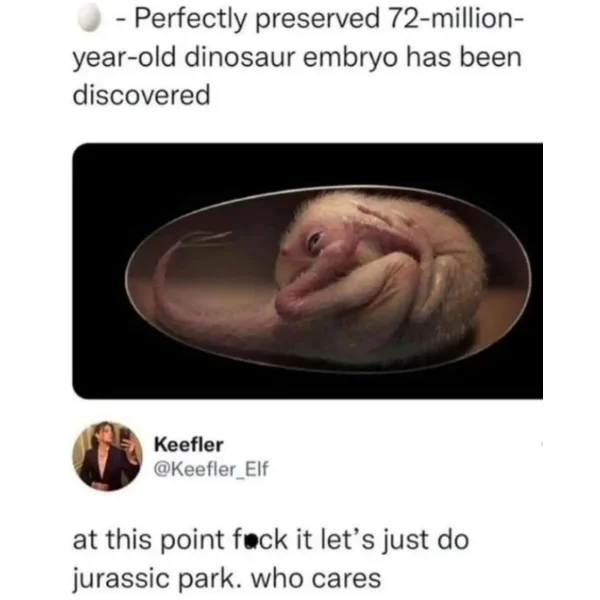Open the dinosaur embryo image
The image size is (600, 600).
(307, 271)
